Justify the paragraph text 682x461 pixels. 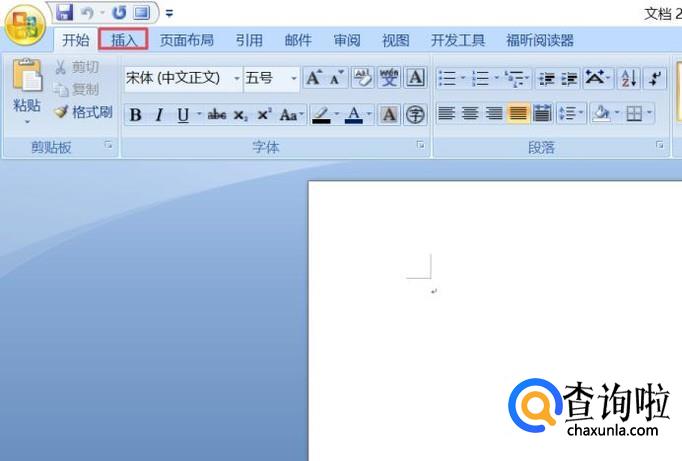tap(518, 114)
